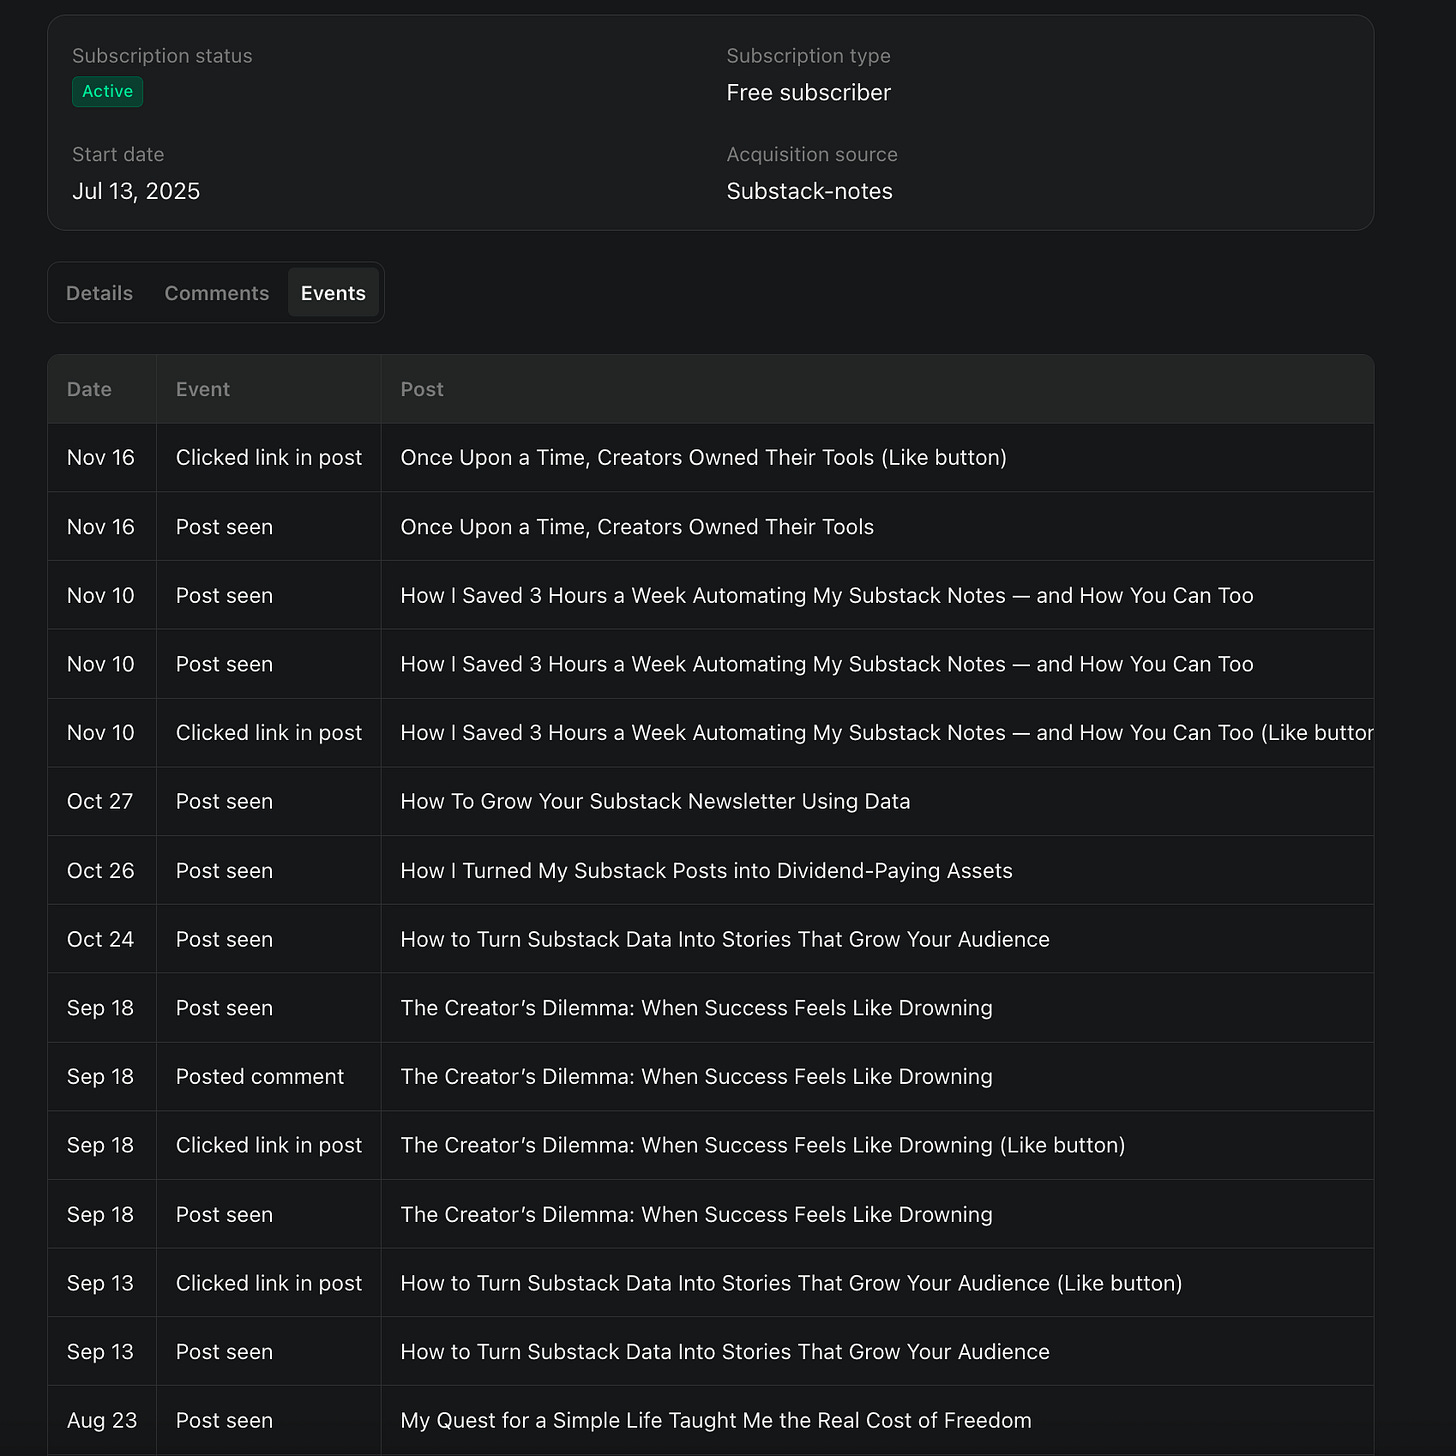Open 'How I Turned My Substack Posts into Dividend-Paying Assets'
The width and height of the screenshot is (1456, 1456).
706,871
